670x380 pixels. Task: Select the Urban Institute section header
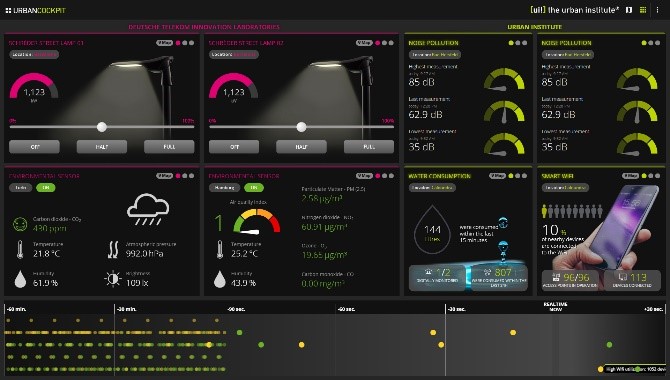535,27
